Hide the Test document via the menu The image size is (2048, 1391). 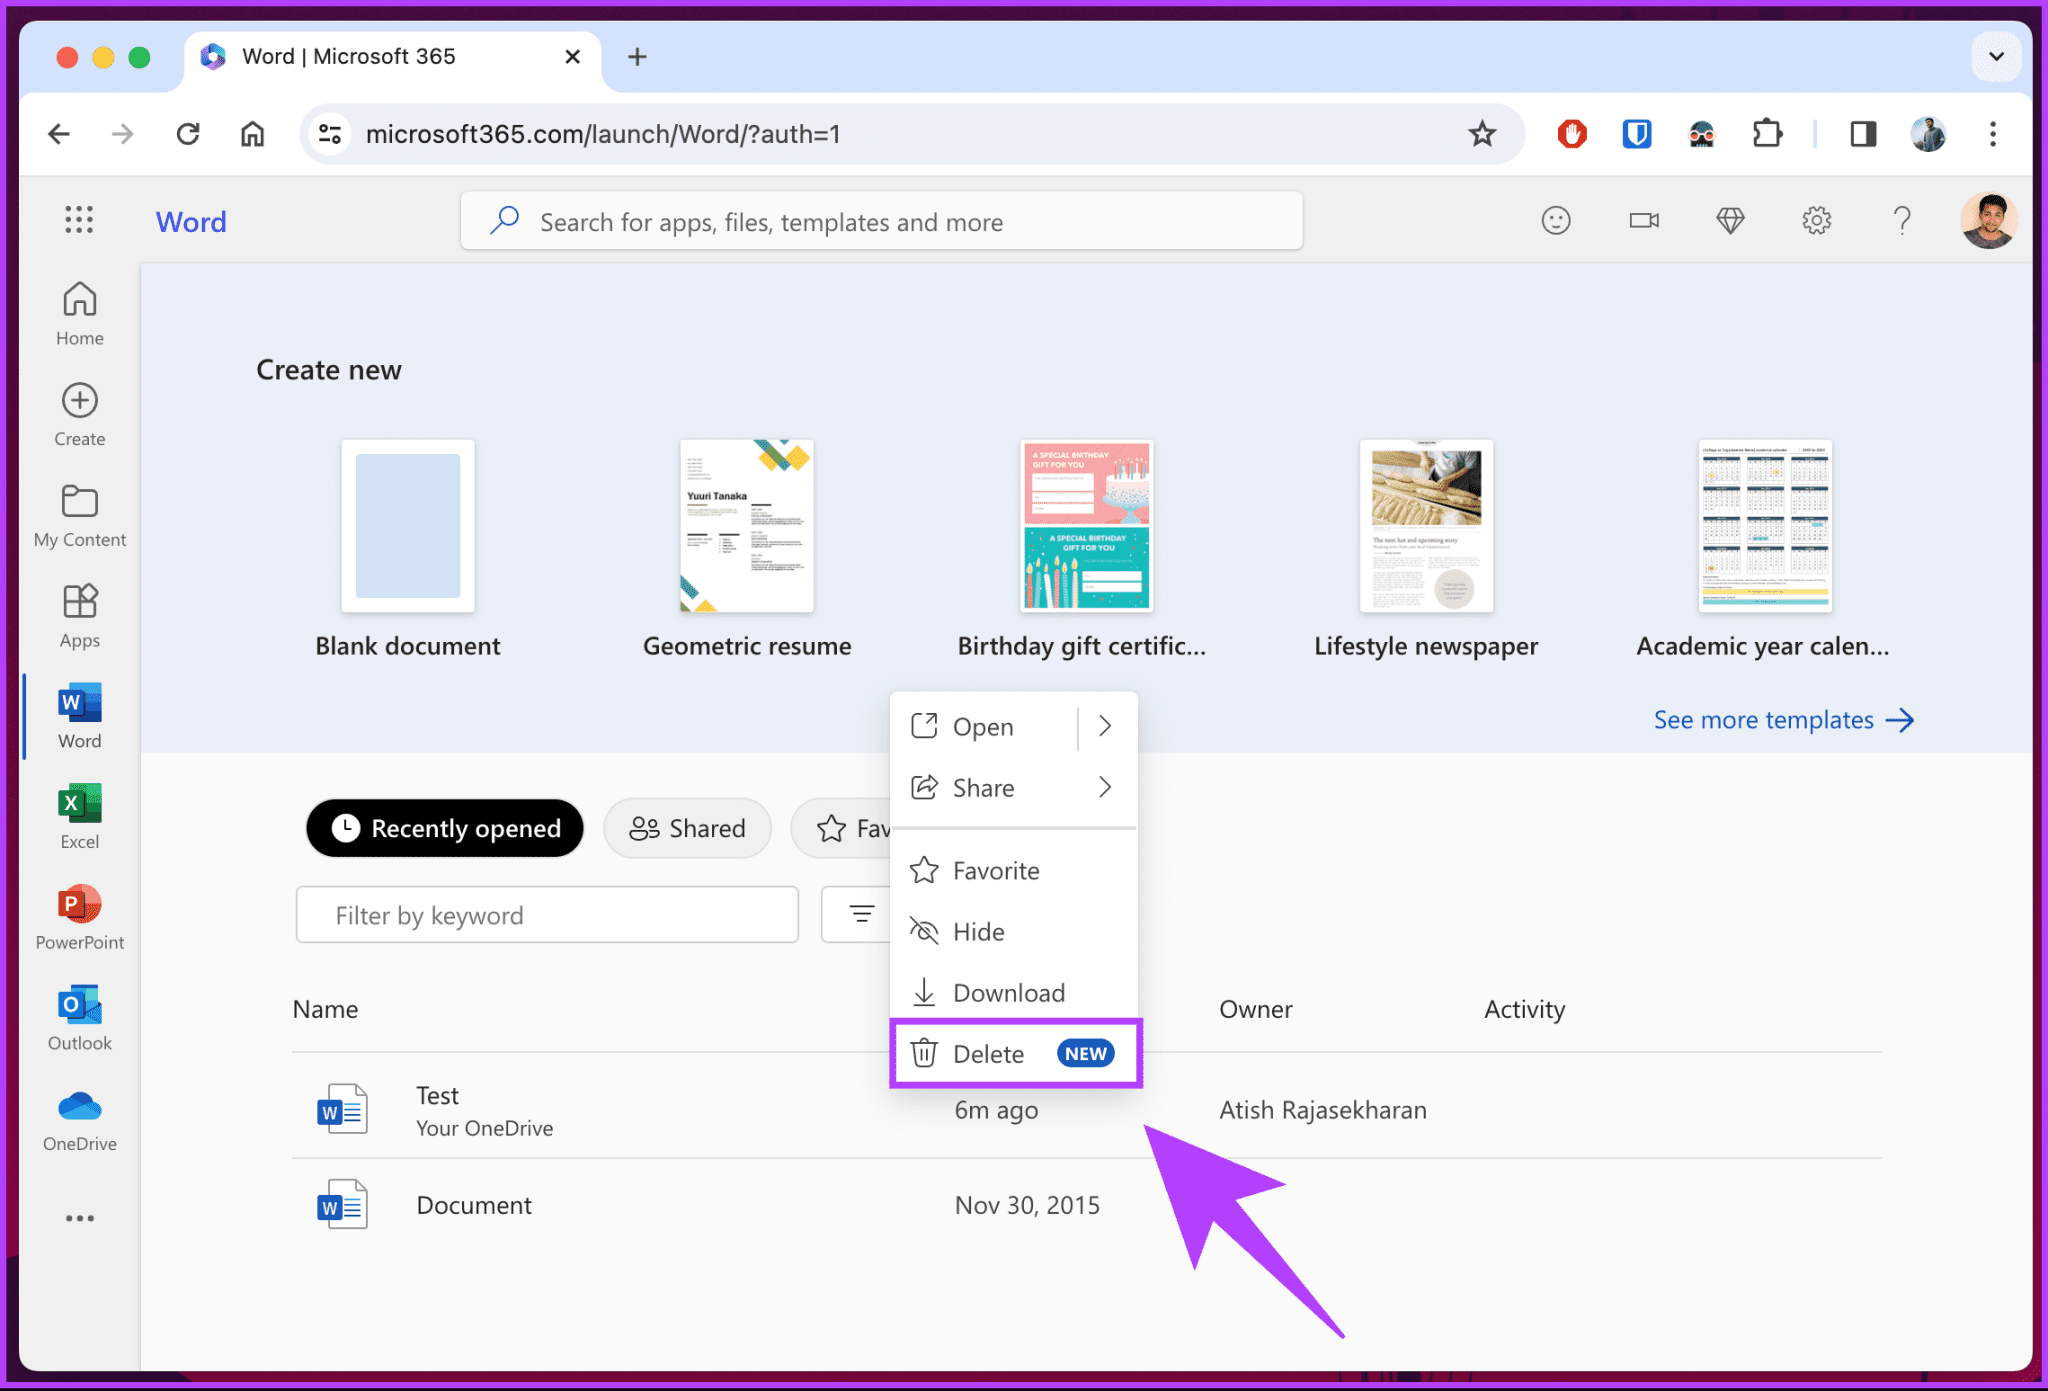coord(980,931)
